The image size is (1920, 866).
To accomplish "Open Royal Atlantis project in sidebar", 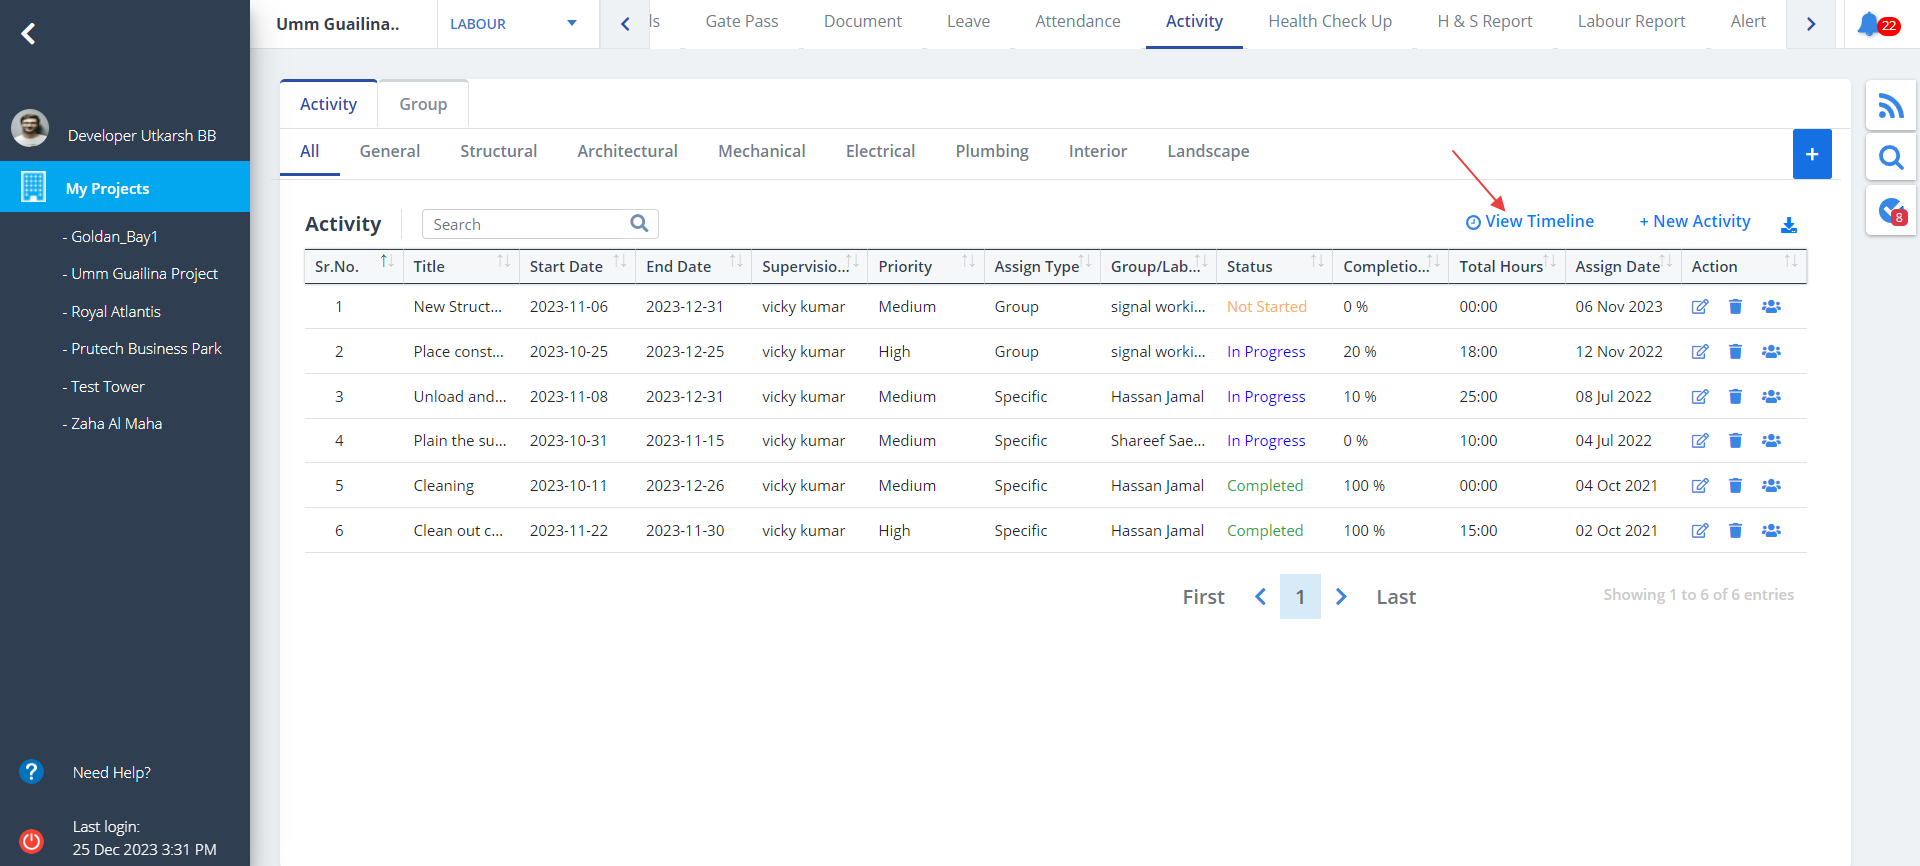I will (x=115, y=311).
